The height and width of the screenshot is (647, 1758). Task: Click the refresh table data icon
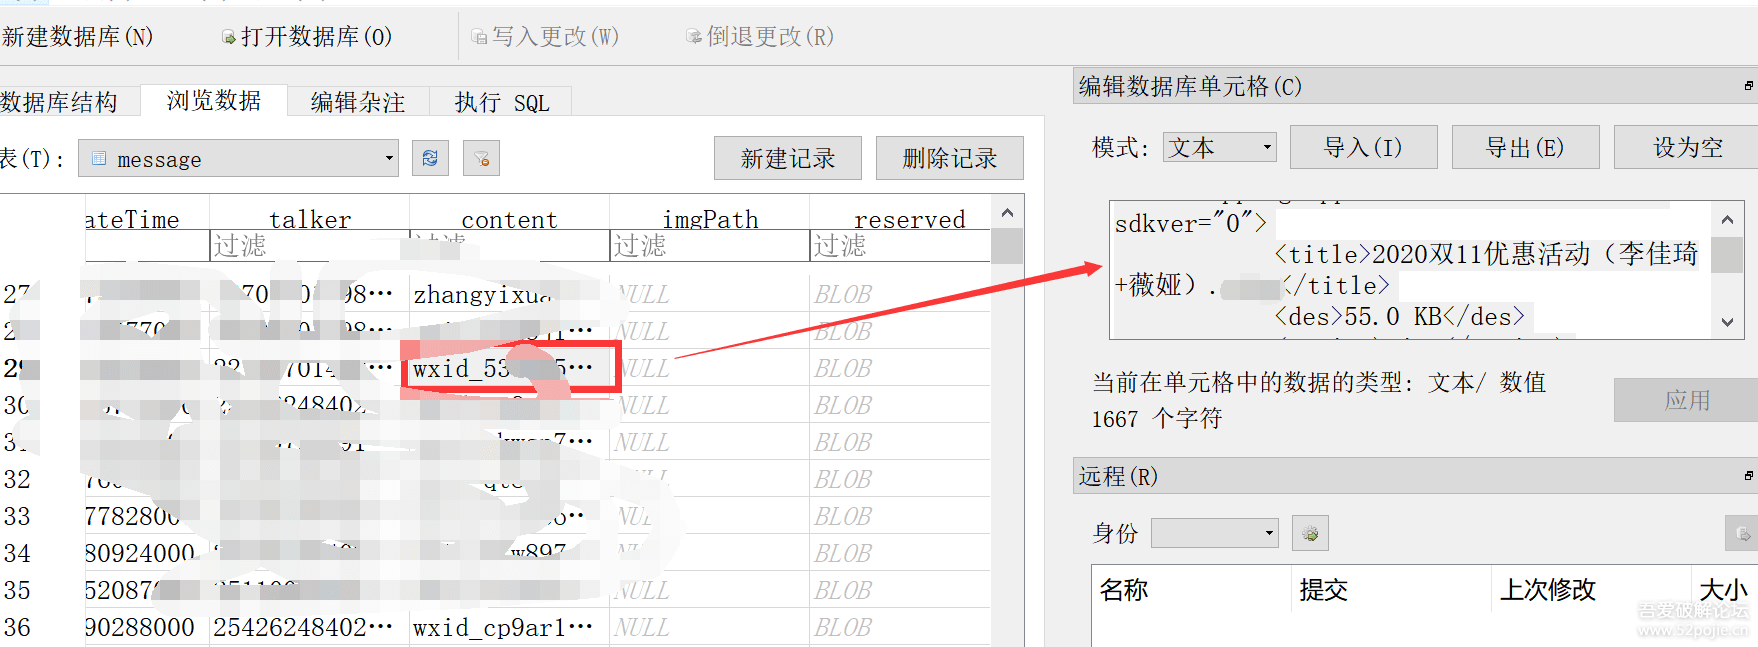[430, 158]
